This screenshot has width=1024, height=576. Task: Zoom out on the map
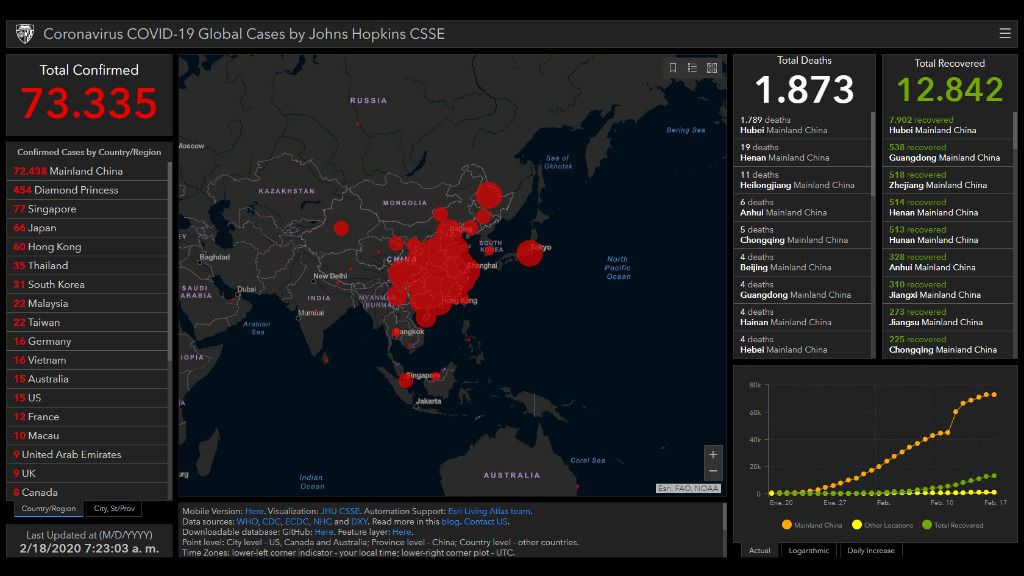[x=712, y=471]
